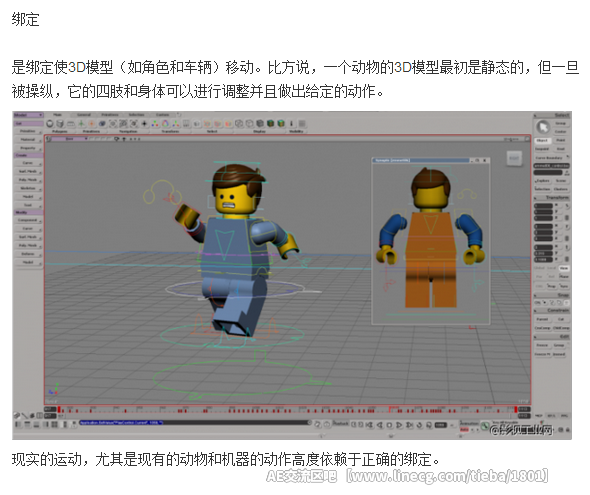Toggle the Plane transform mode
Image resolution: width=590 pixels, height=495 pixels.
click(563, 276)
